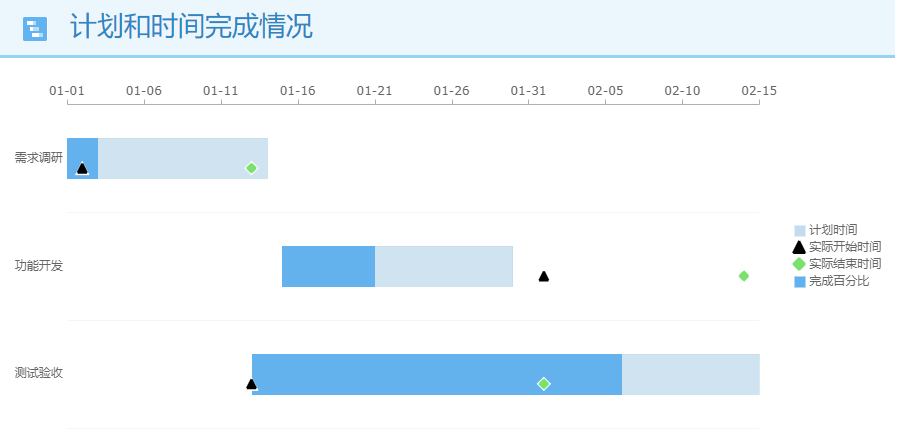This screenshot has height=441, width=921.
Task: Toggle 实际结束时间 legend entry
Action: click(837, 264)
